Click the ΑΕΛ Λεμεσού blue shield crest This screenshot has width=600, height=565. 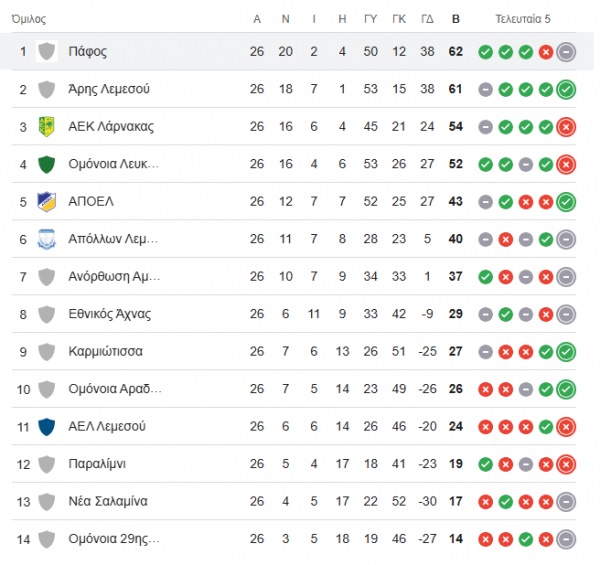(47, 427)
